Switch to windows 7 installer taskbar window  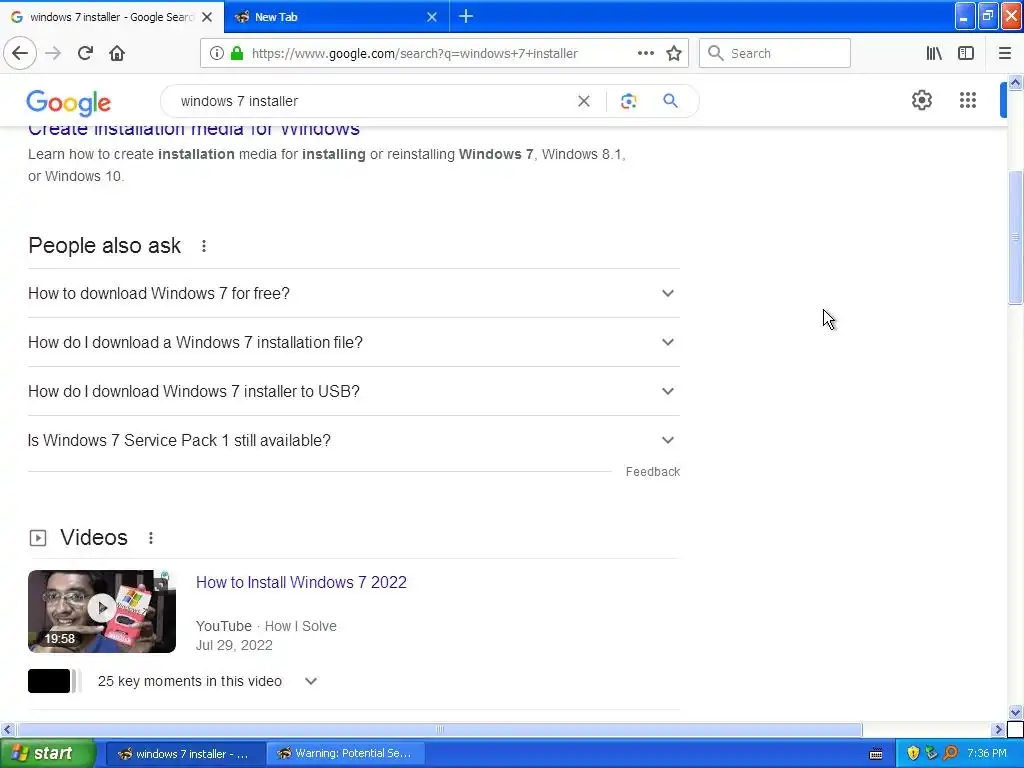(185, 754)
